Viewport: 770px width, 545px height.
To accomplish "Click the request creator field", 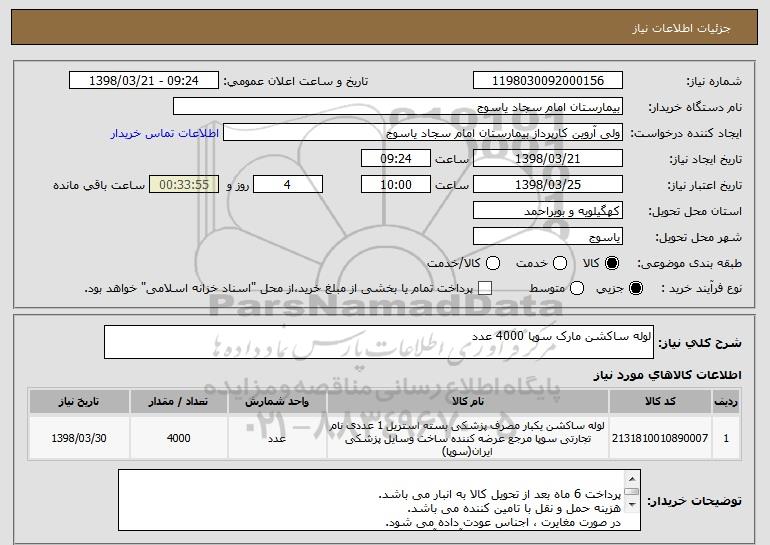I will click(x=423, y=133).
